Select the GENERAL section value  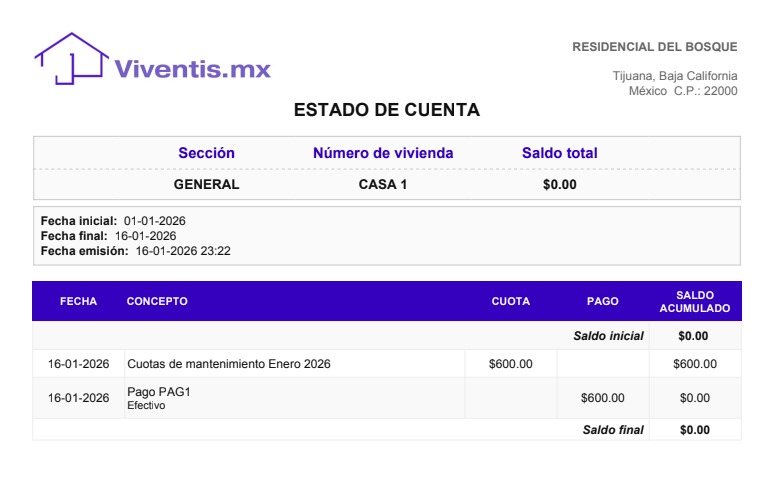click(206, 184)
